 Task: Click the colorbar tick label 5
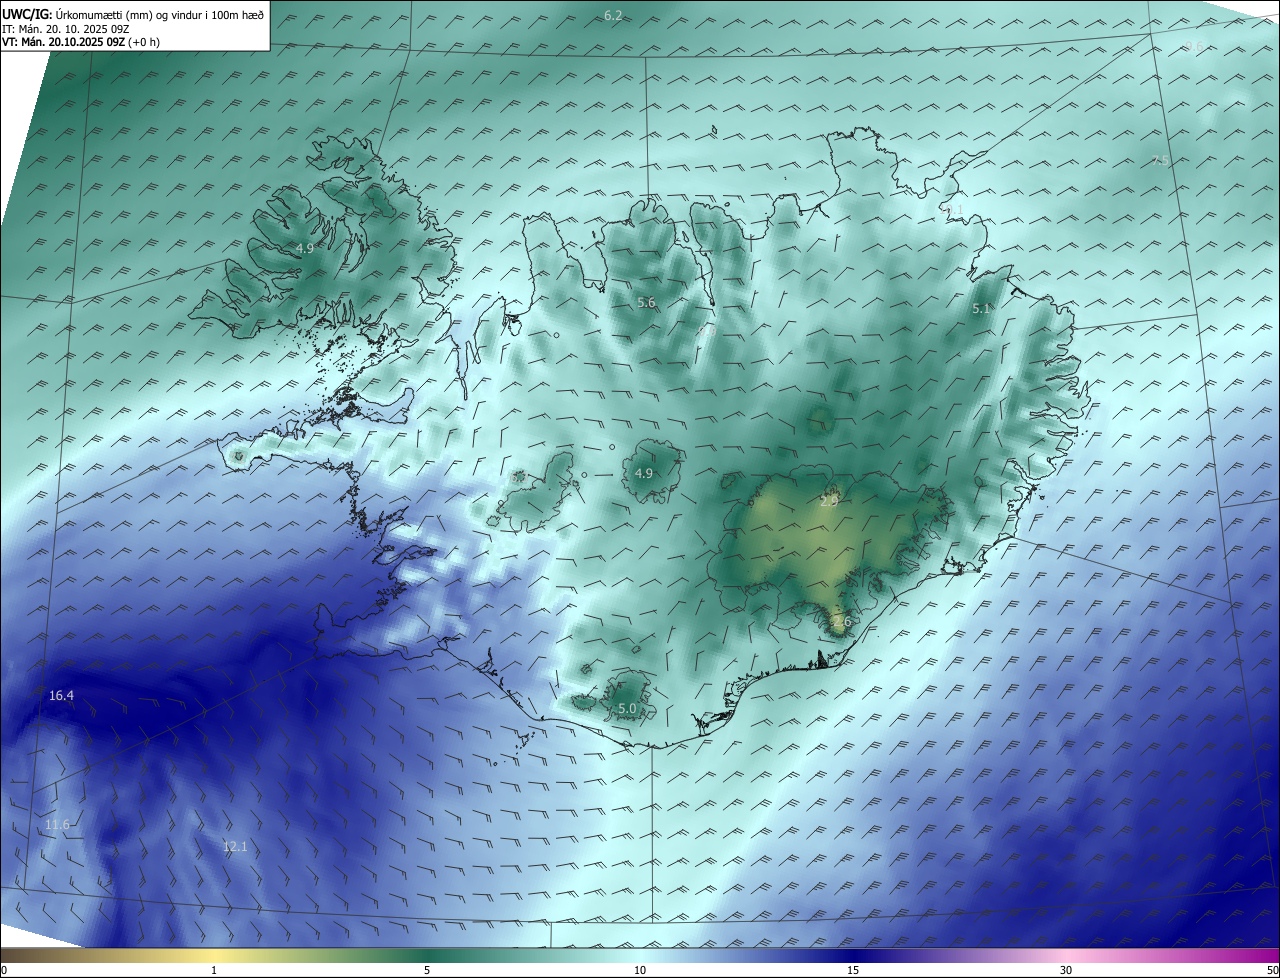pos(427,970)
